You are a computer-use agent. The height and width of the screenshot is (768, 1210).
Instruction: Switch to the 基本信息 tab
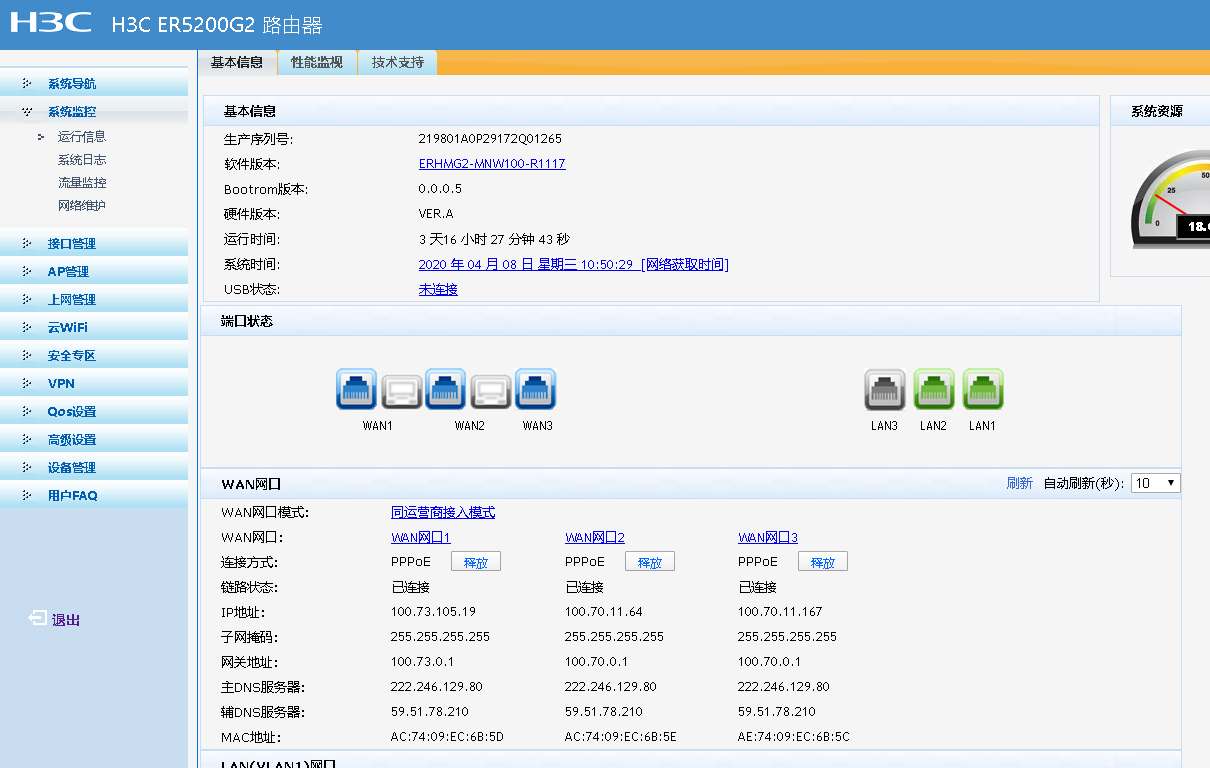coord(237,62)
